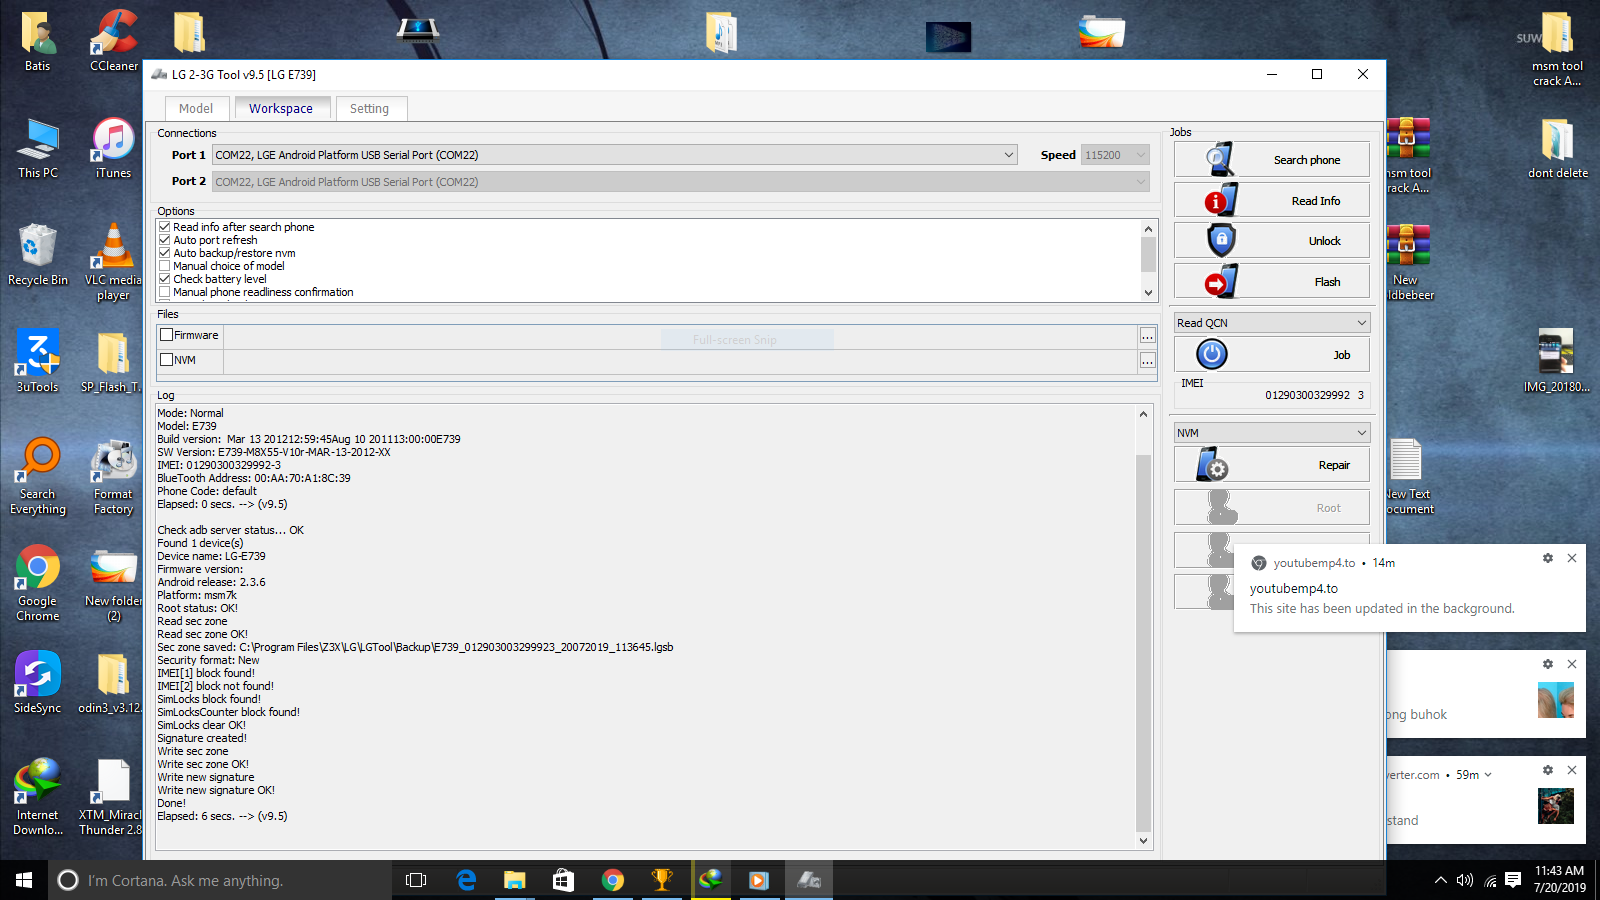Check the NVM file checkbox

pos(167,360)
